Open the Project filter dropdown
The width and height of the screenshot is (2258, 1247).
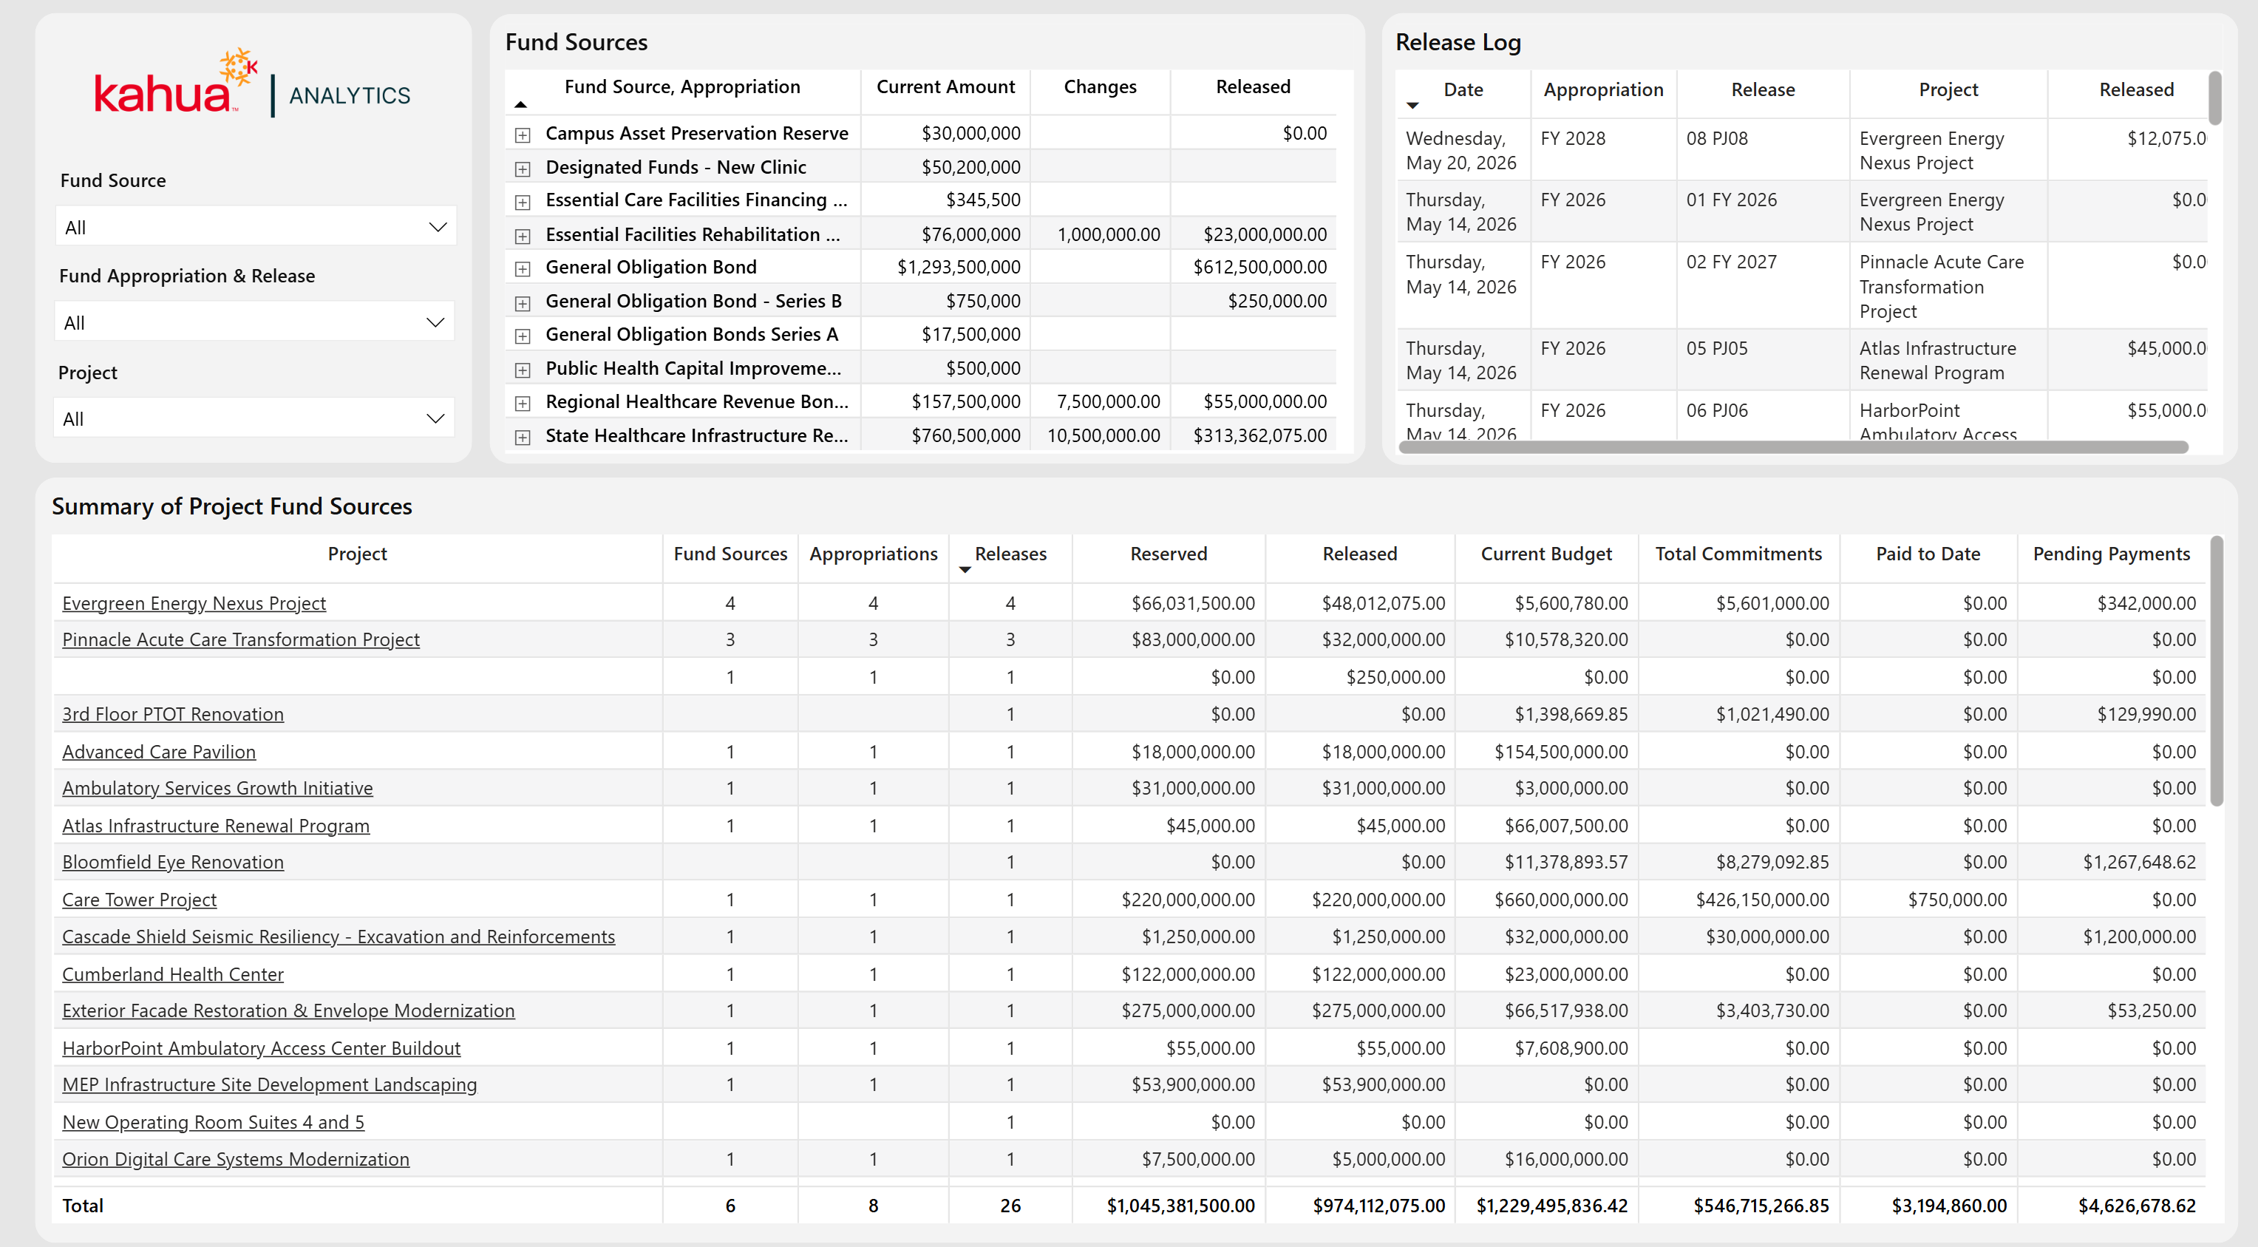(x=255, y=418)
